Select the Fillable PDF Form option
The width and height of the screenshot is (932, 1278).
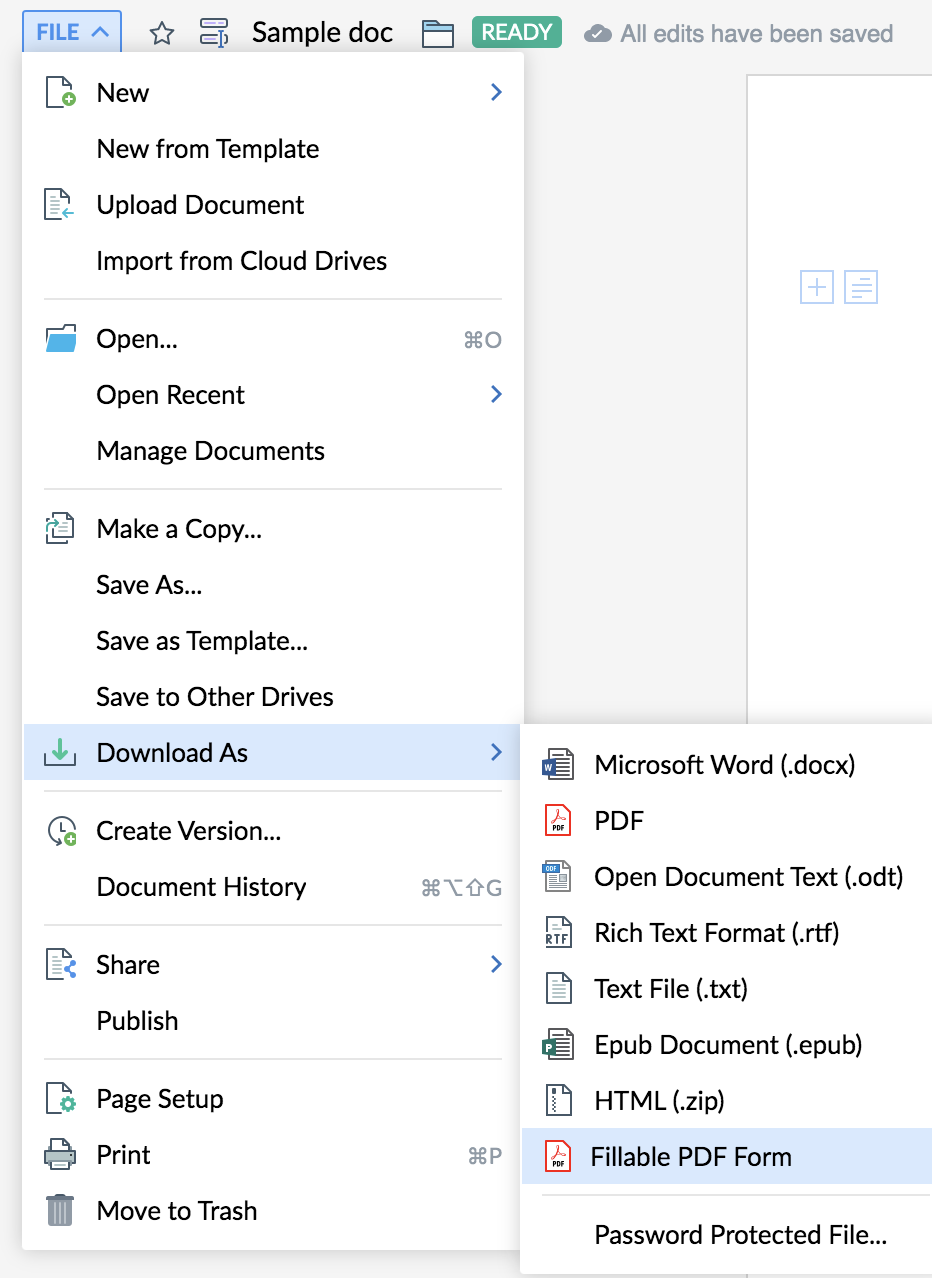[691, 1157]
